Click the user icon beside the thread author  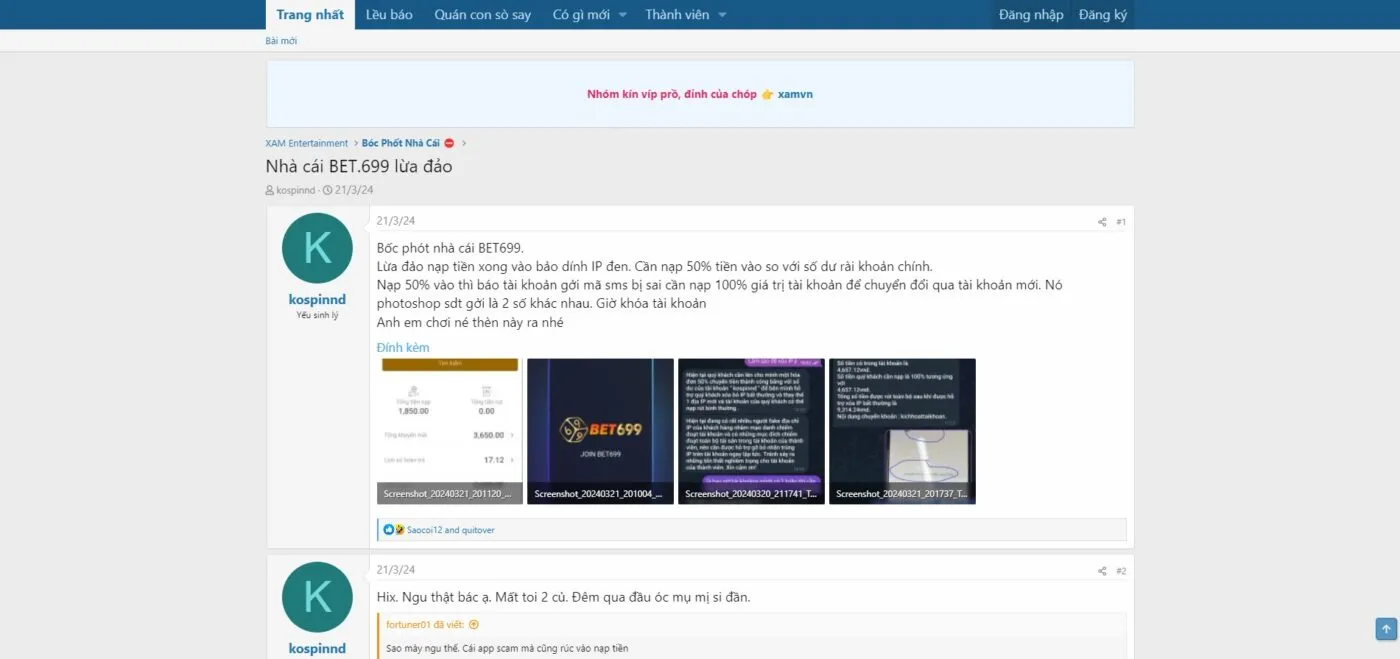point(270,190)
